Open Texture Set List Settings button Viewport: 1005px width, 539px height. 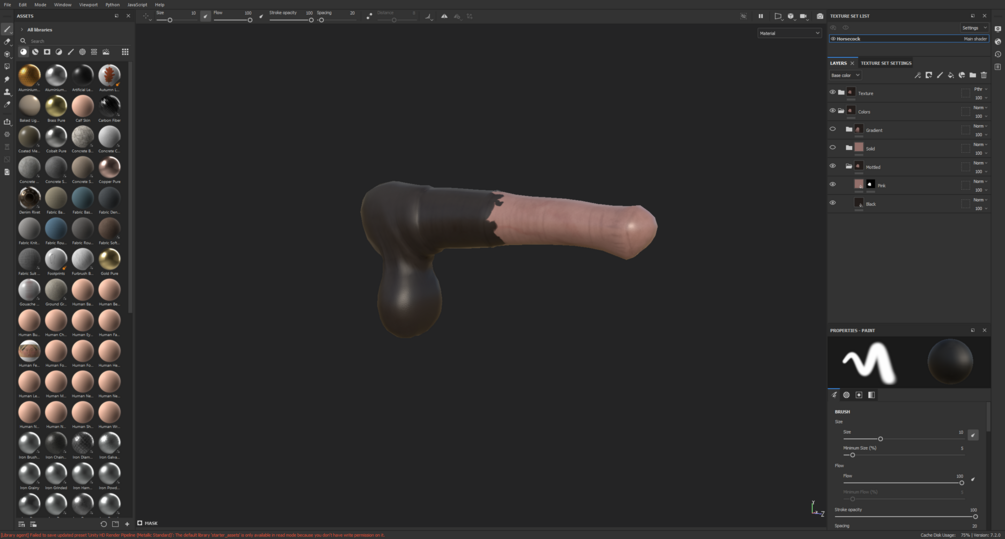[974, 28]
